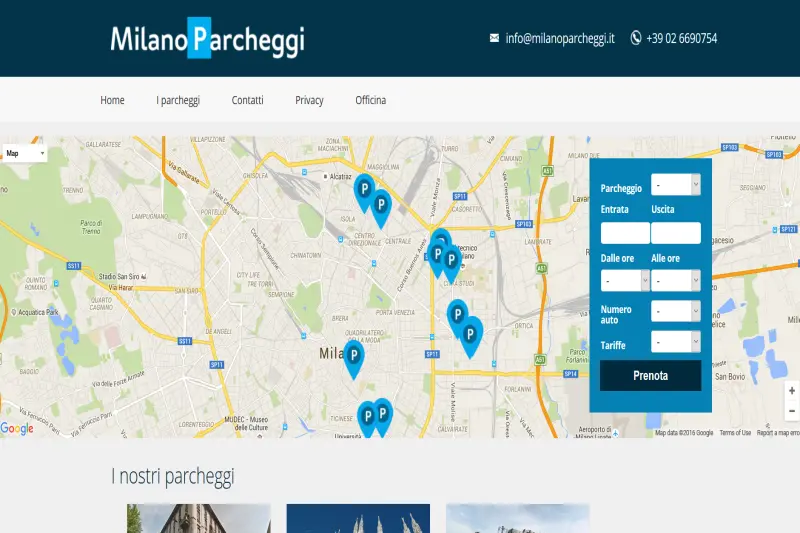The width and height of the screenshot is (800, 533).
Task: Click the Entrata date field
Action: click(625, 233)
